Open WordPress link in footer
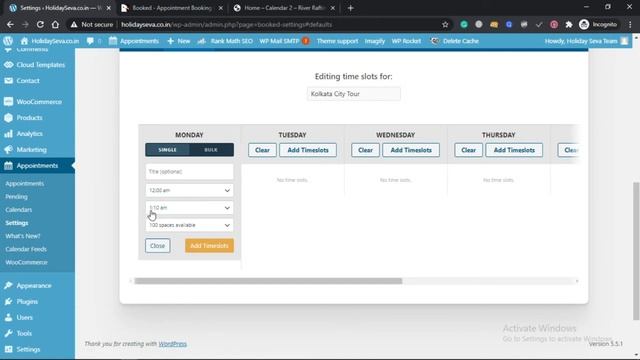This screenshot has height=360, width=640. [x=172, y=344]
